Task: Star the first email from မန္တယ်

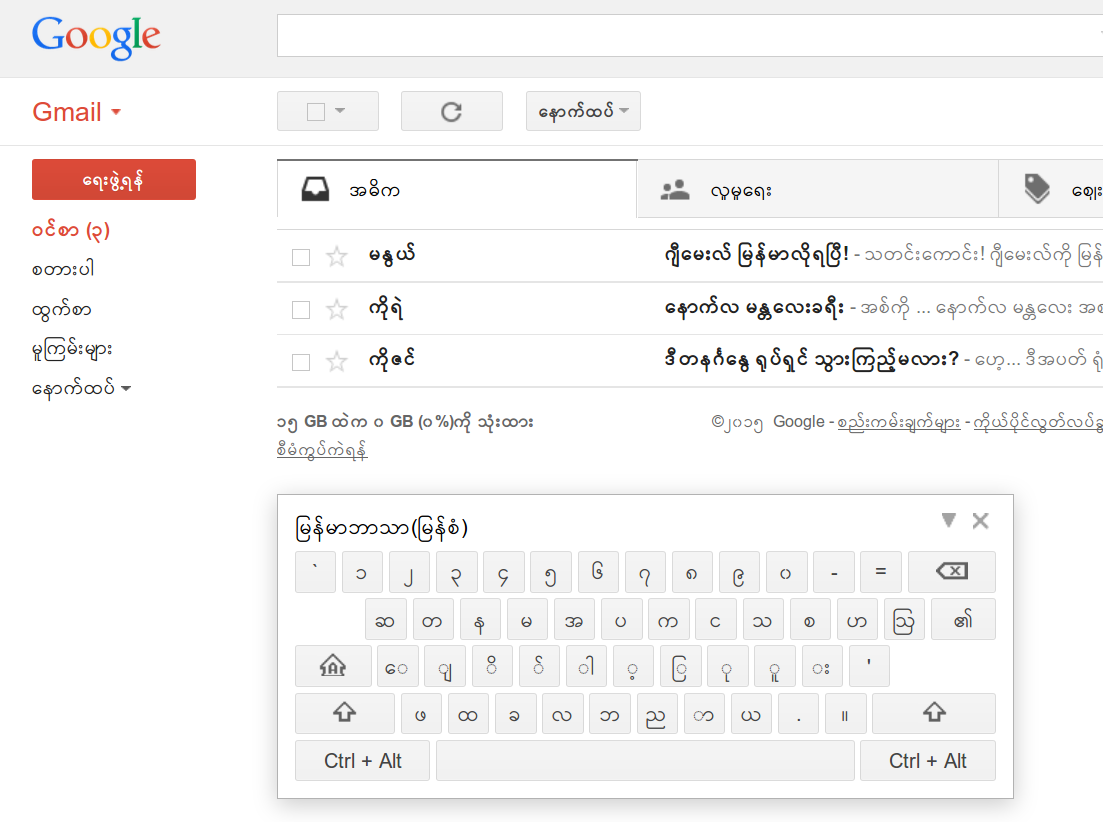Action: [337, 257]
